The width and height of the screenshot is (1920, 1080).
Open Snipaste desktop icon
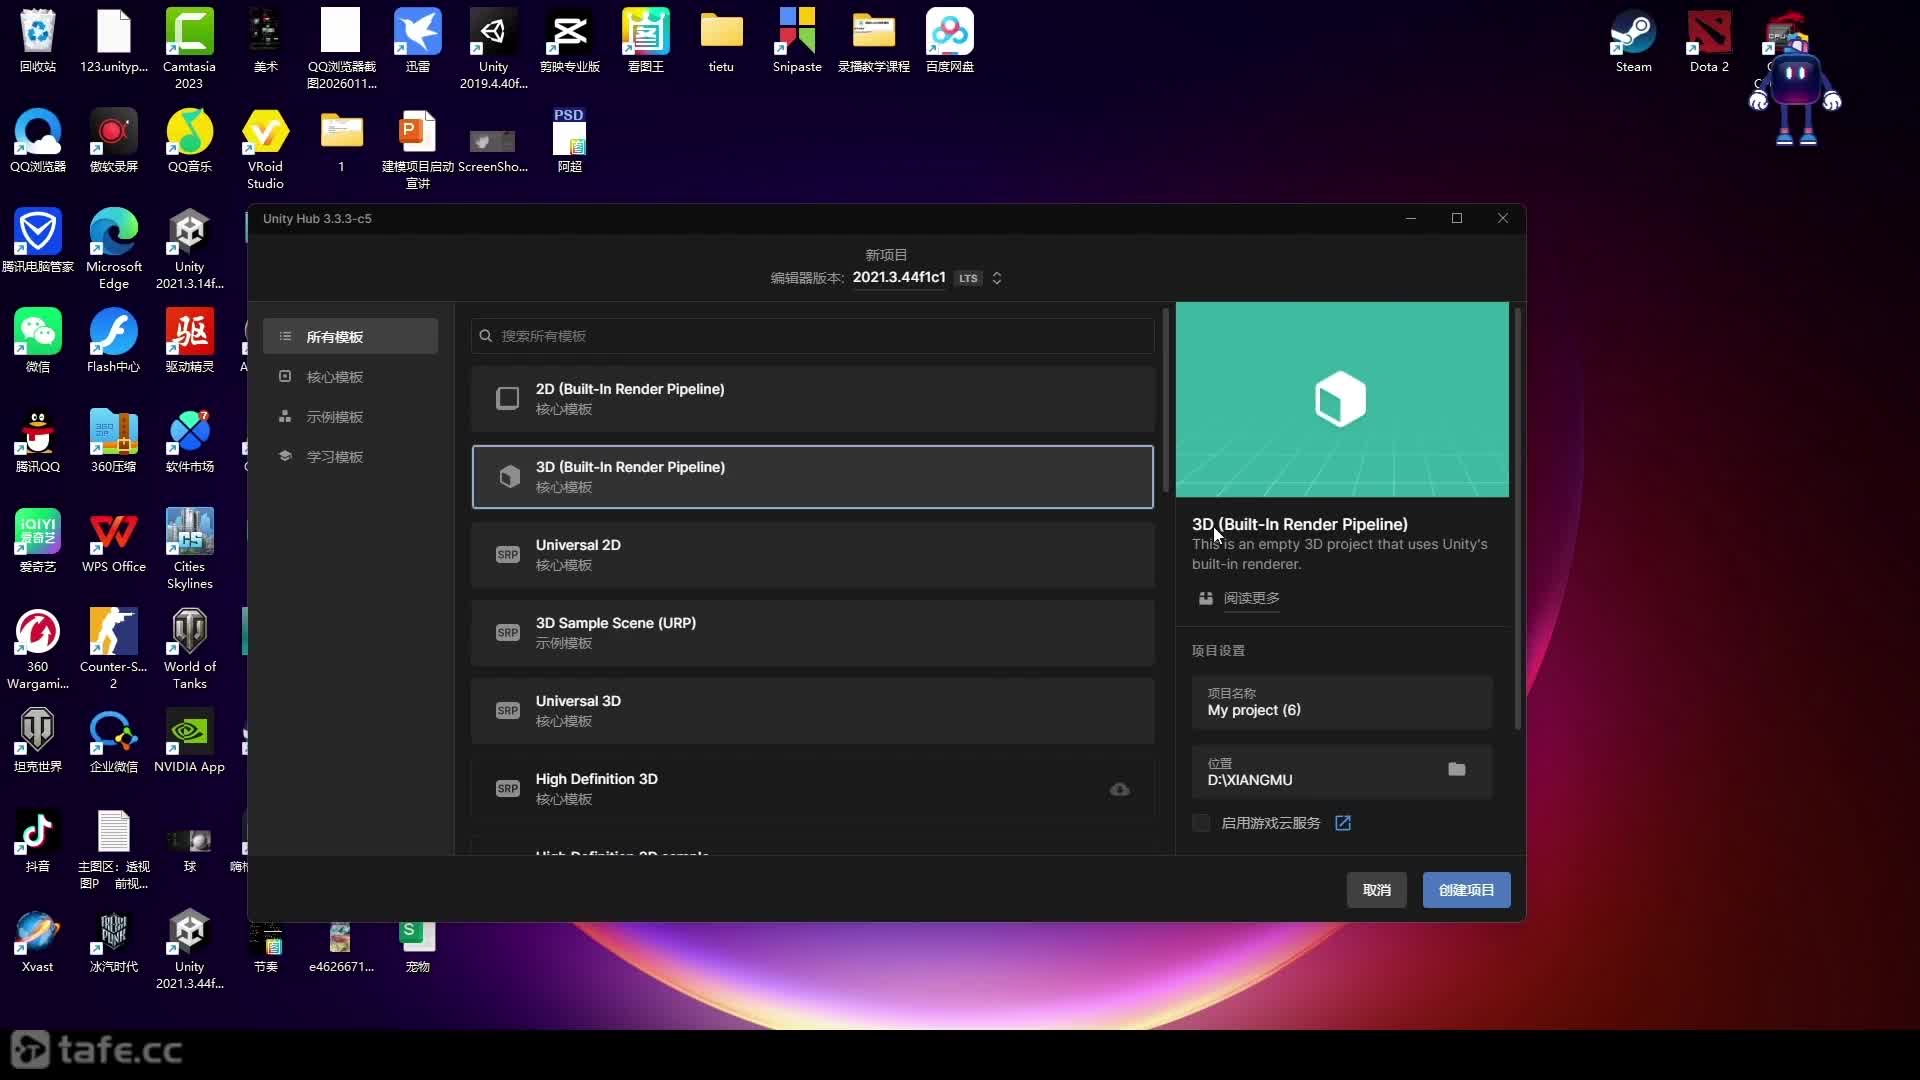[797, 42]
